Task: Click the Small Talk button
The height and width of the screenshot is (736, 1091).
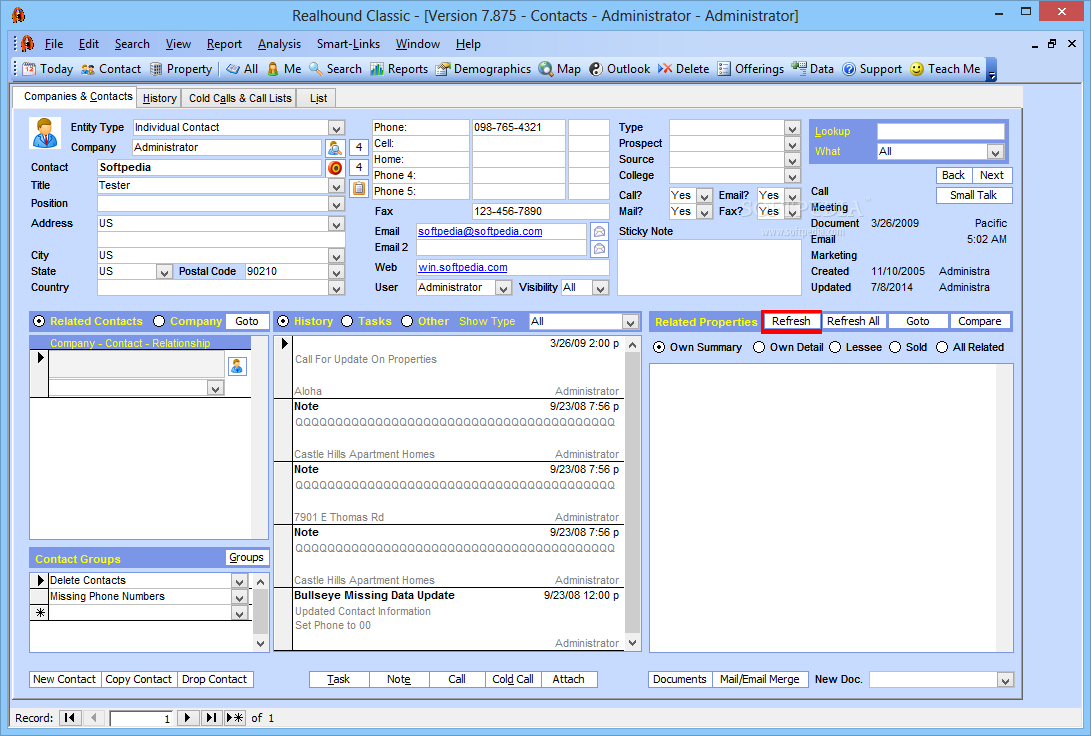Action: pyautogui.click(x=973, y=195)
